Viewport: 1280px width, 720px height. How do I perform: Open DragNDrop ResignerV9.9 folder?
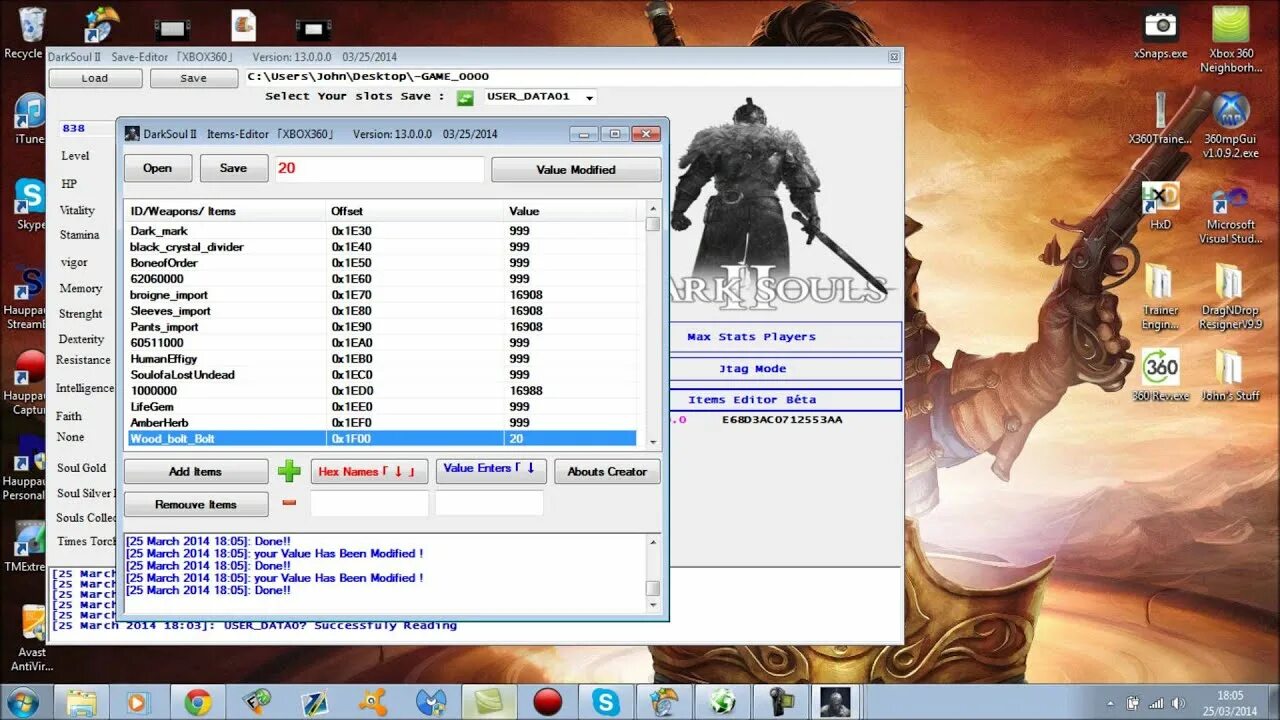pos(1231,297)
